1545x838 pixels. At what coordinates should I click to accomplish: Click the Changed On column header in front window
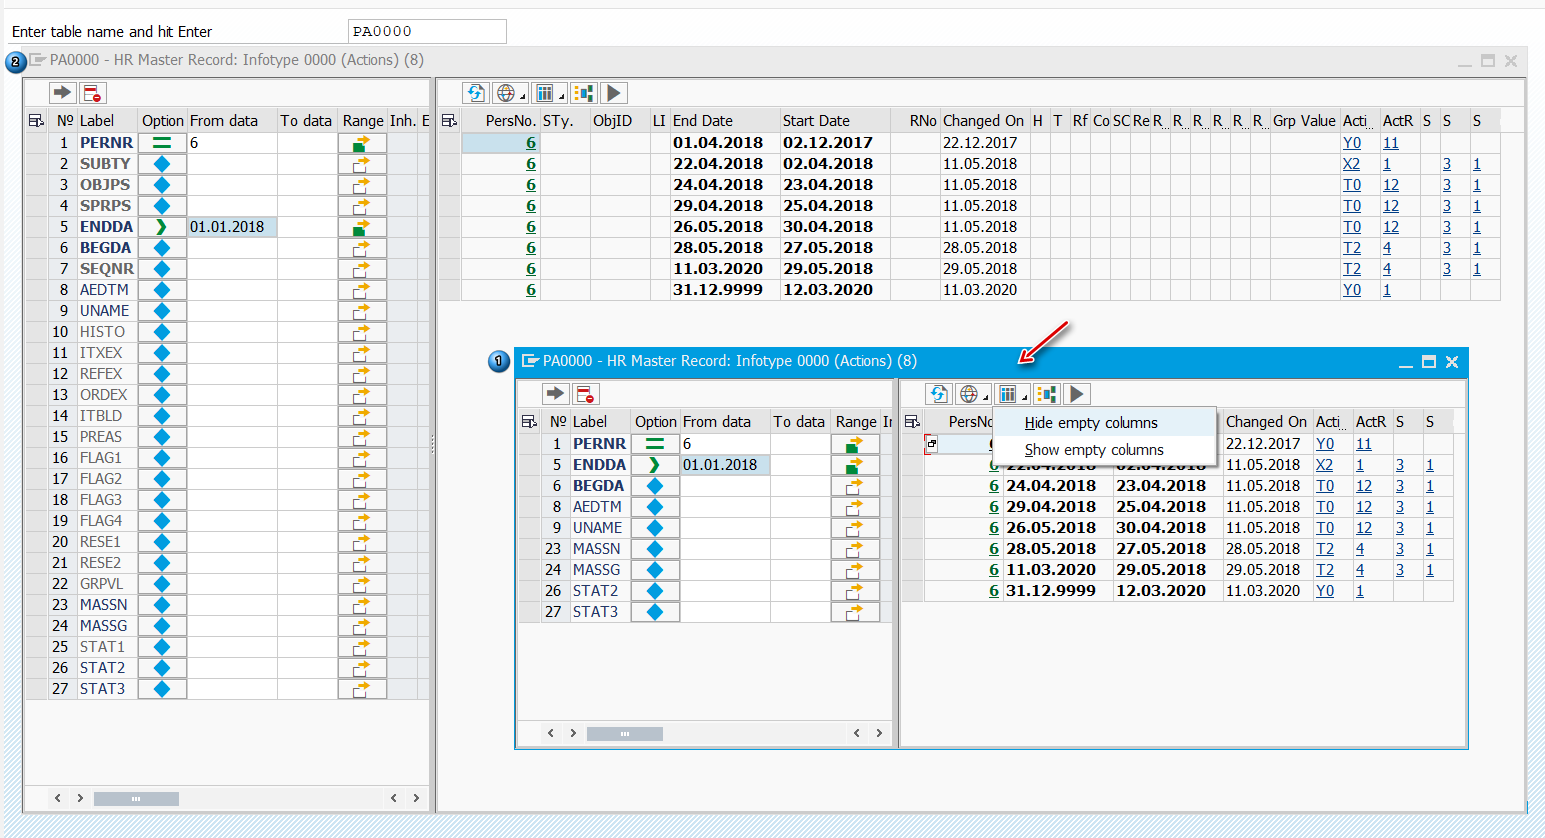pyautogui.click(x=1267, y=422)
